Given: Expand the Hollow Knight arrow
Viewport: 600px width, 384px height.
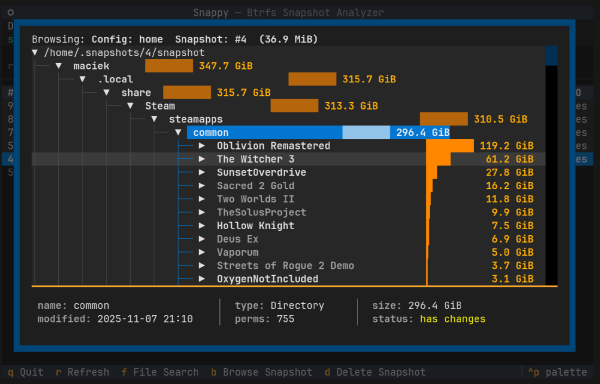Looking at the screenshot, I should pyautogui.click(x=202, y=226).
